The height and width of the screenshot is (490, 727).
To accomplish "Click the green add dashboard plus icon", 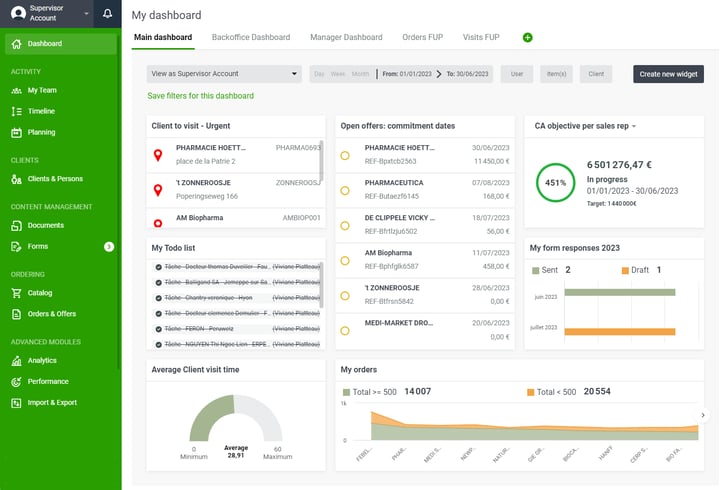I will point(528,37).
